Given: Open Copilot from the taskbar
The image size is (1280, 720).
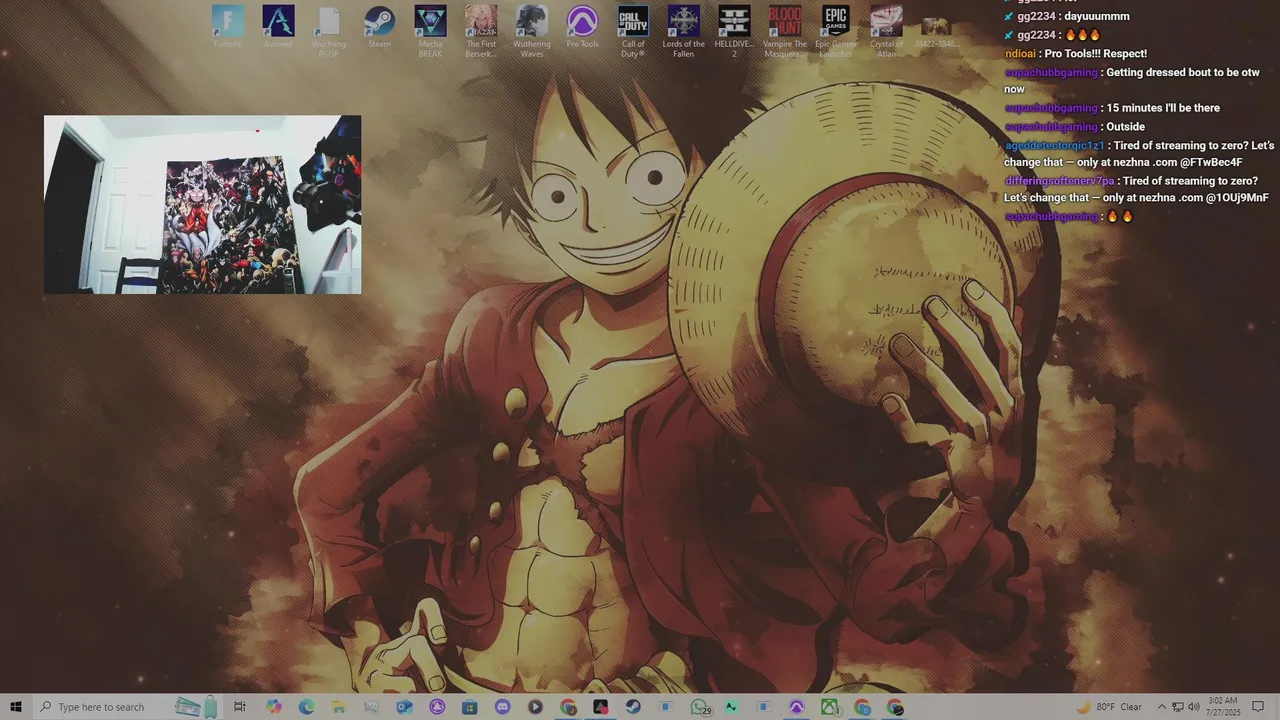Looking at the screenshot, I should [x=273, y=707].
